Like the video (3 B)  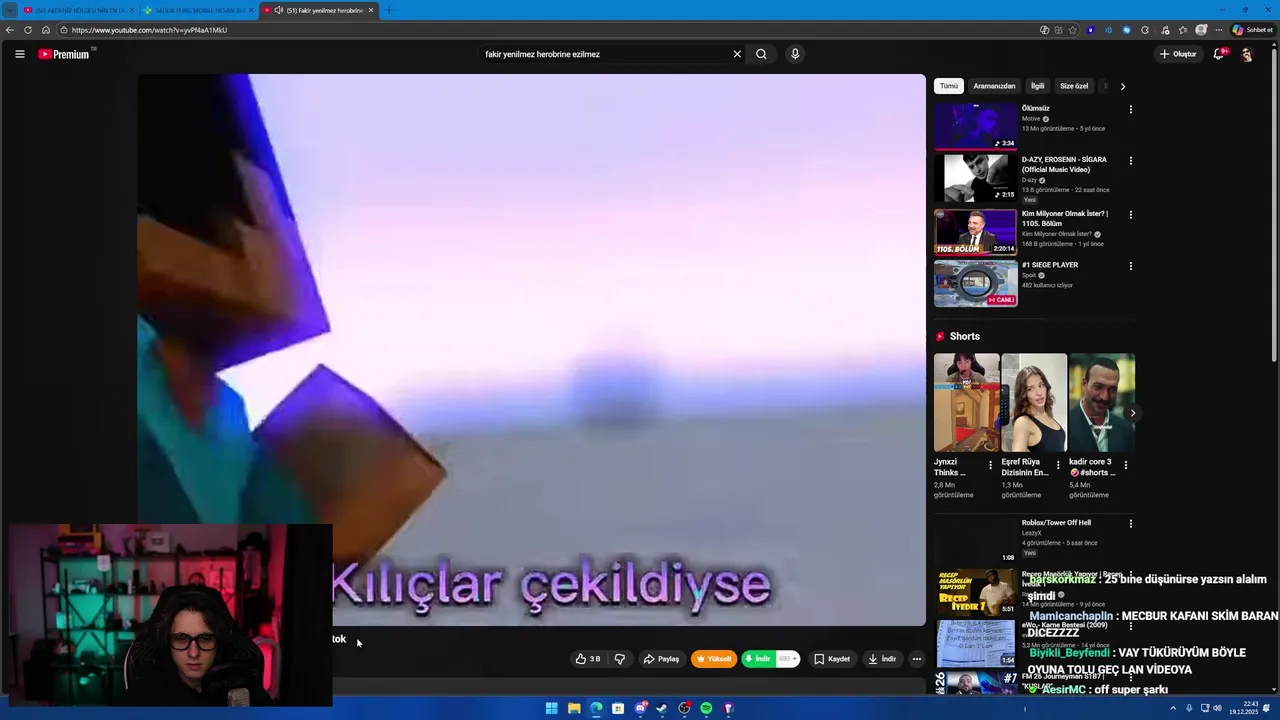(x=588, y=659)
